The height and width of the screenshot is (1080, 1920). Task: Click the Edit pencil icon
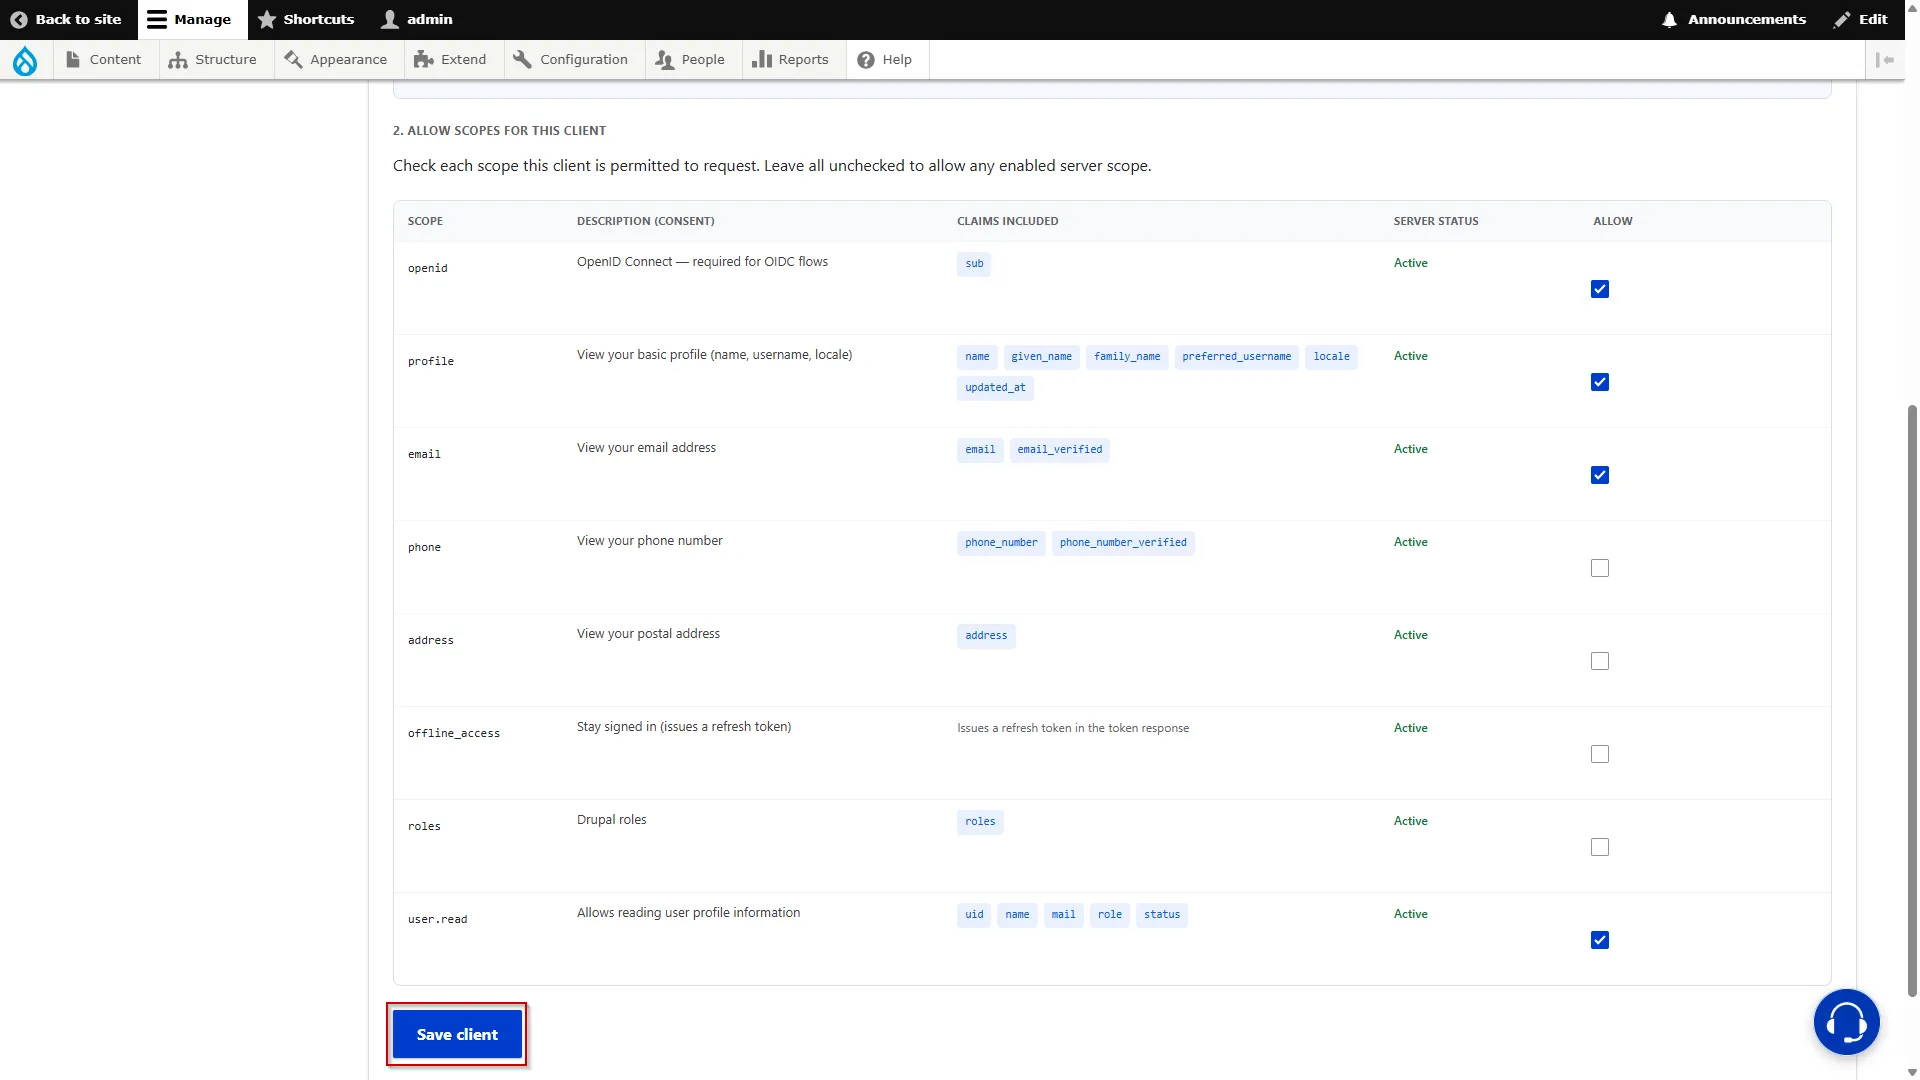click(x=1842, y=20)
